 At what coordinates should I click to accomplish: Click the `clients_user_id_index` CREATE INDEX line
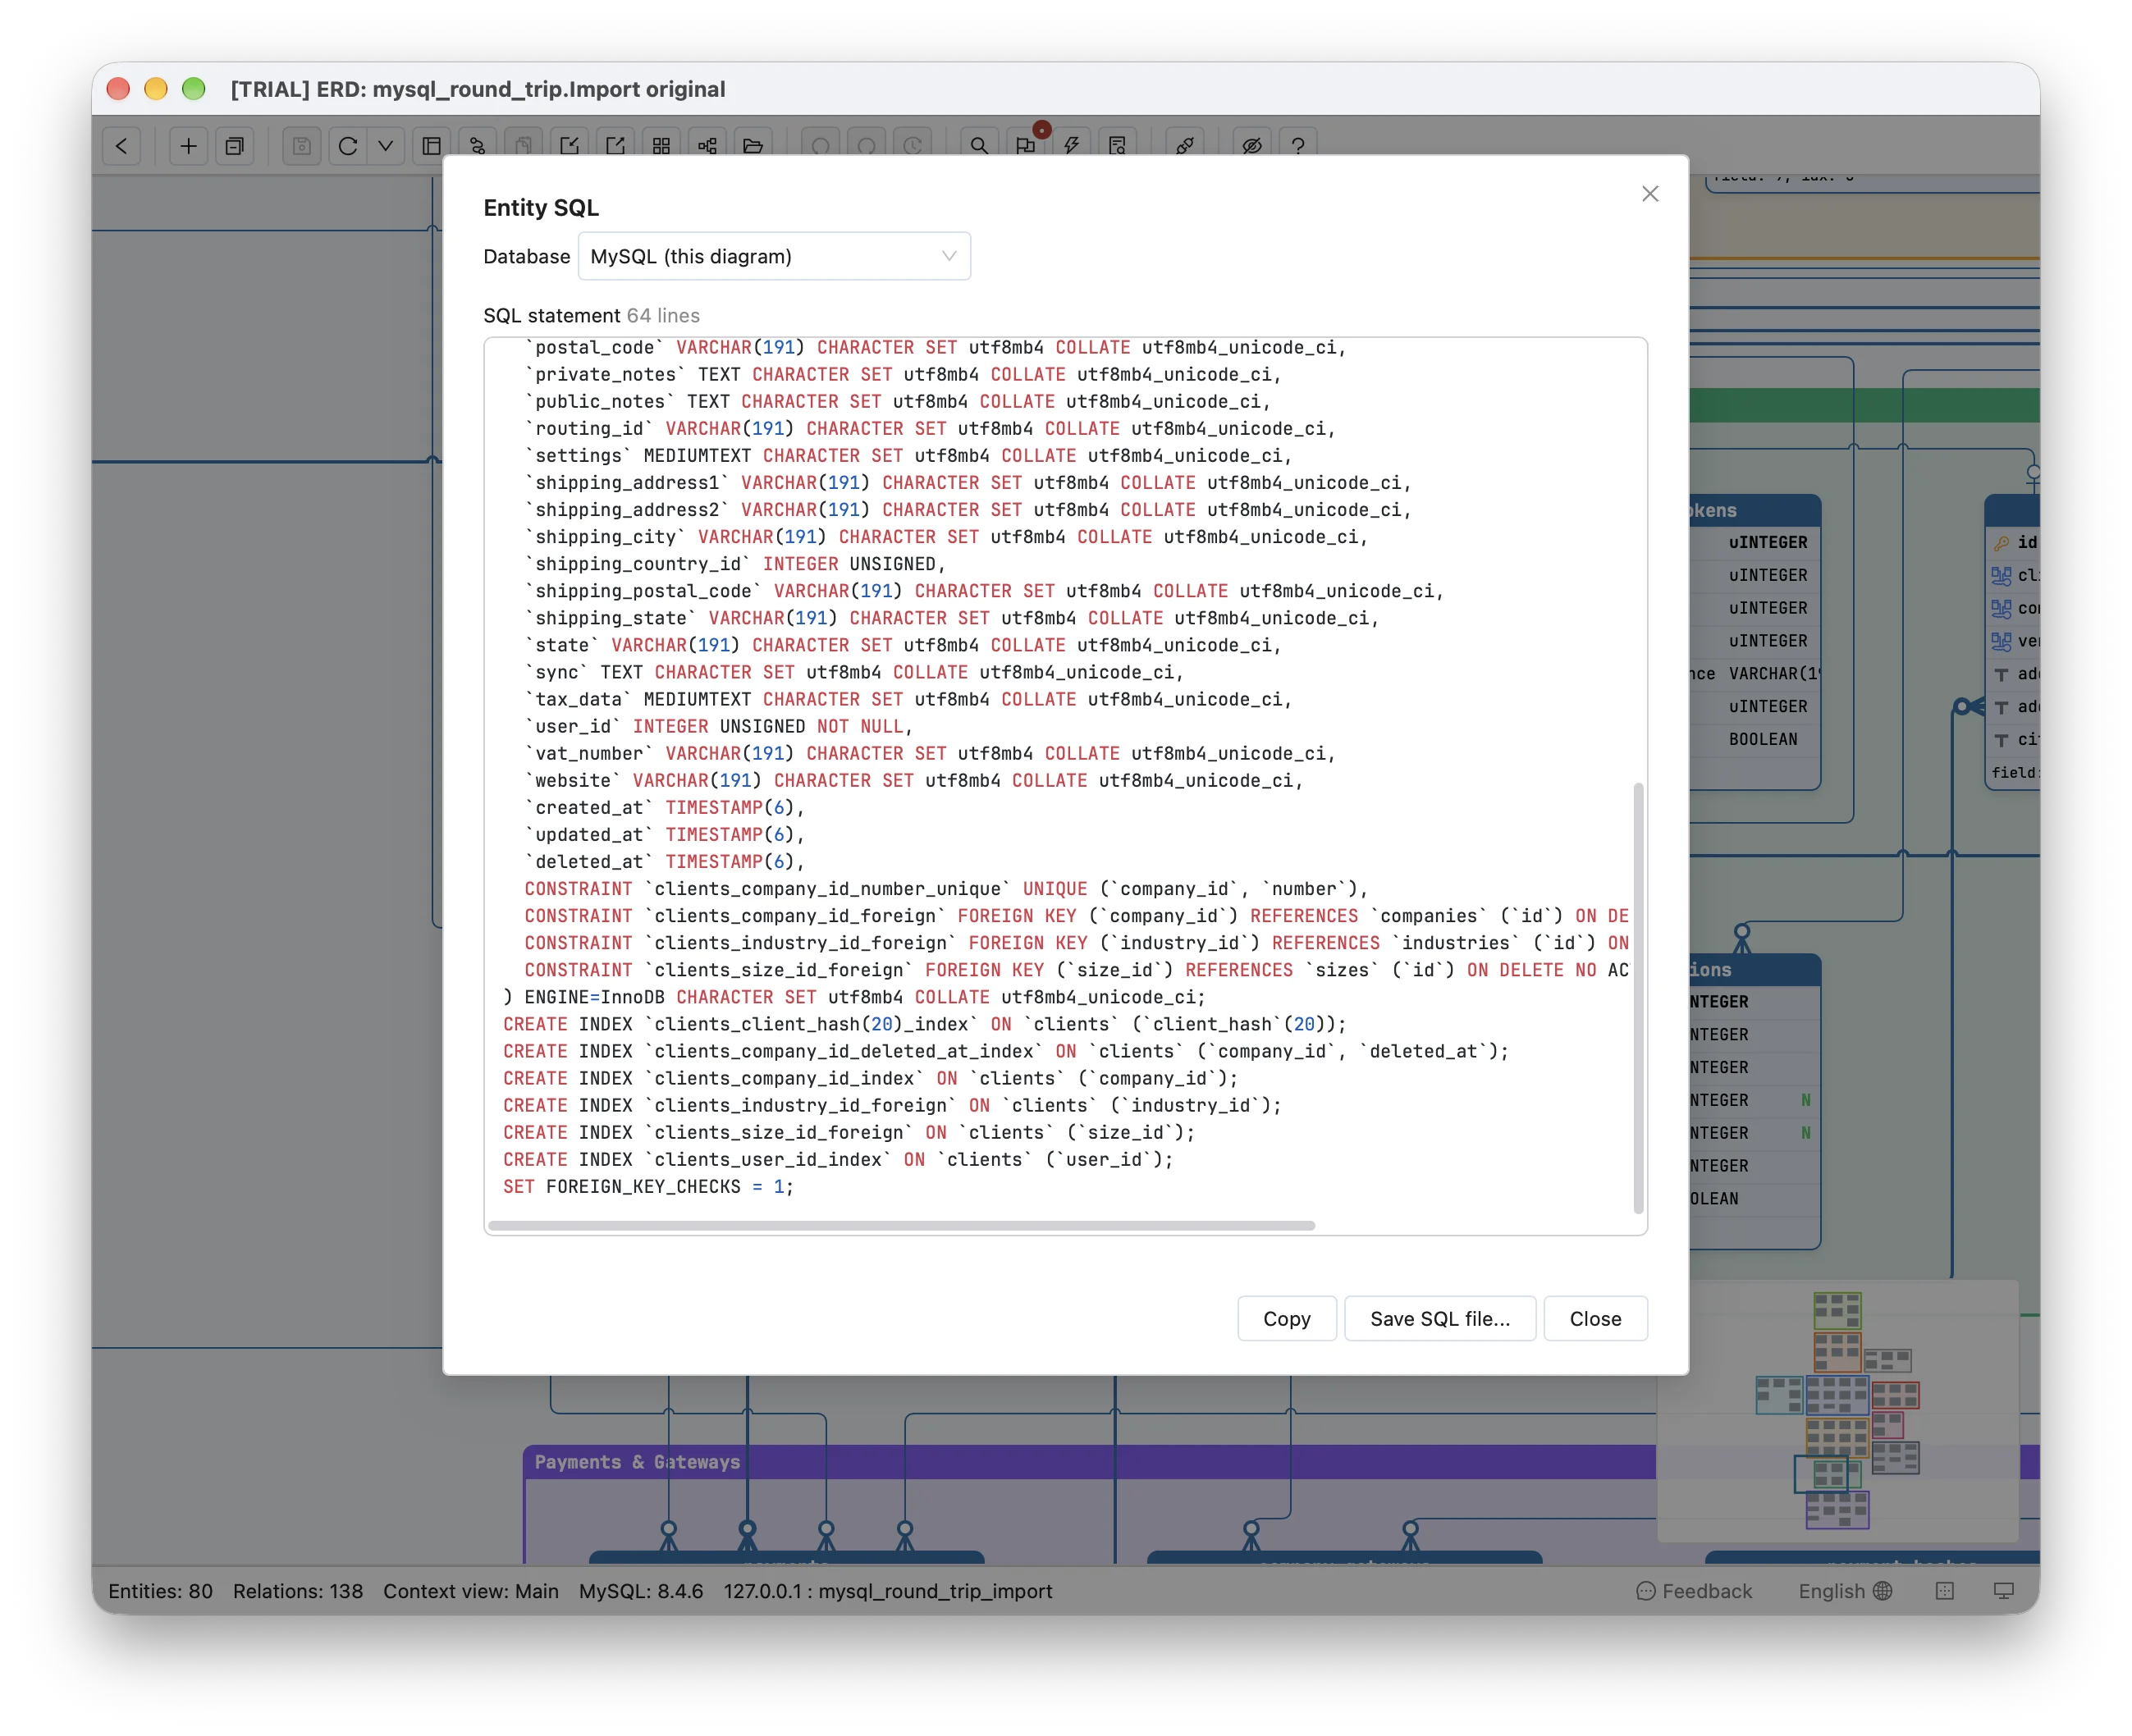[838, 1160]
